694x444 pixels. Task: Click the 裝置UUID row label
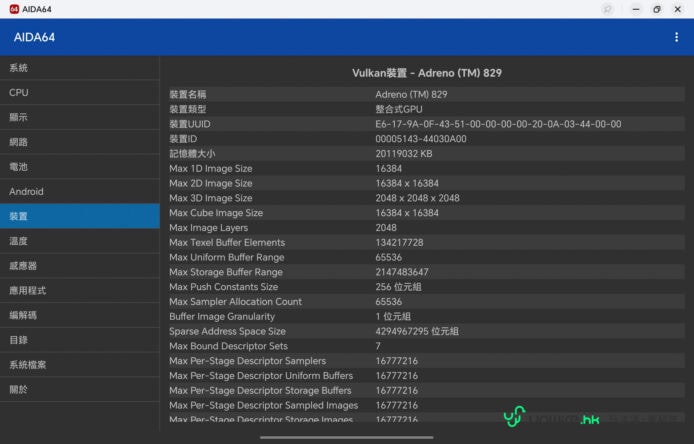pyautogui.click(x=189, y=124)
